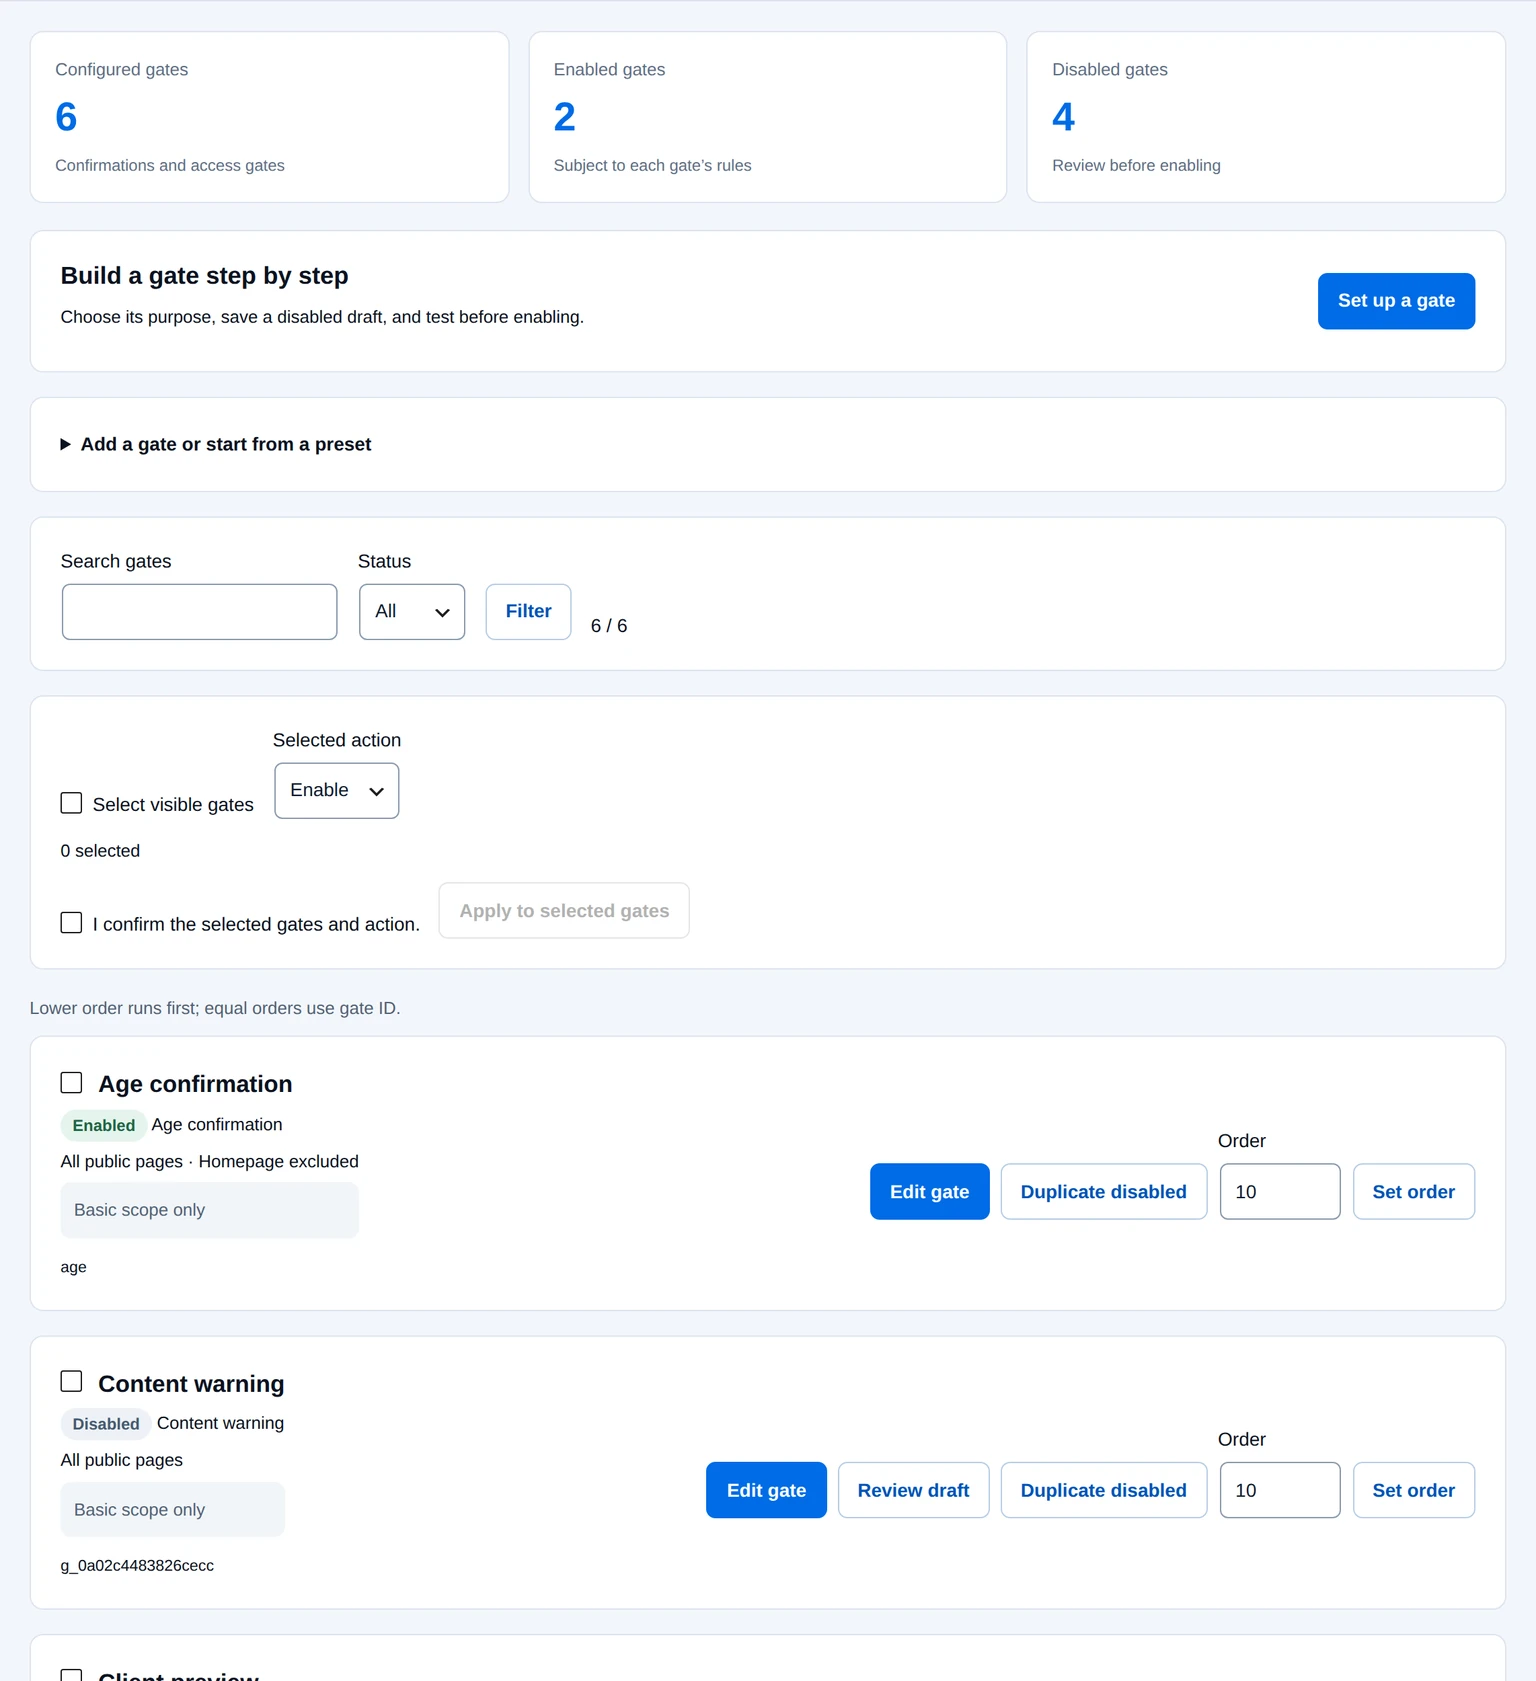Click the Enabled gates count 2

point(564,117)
